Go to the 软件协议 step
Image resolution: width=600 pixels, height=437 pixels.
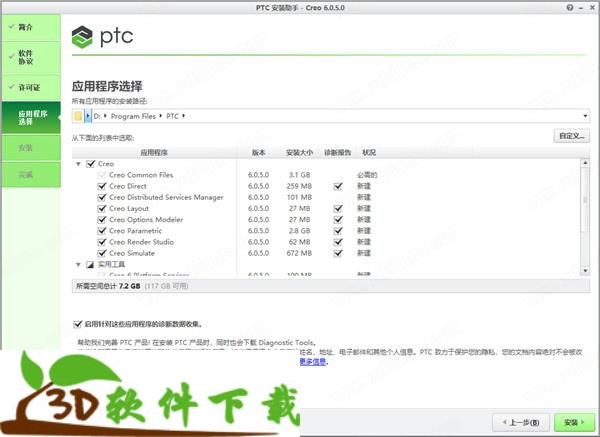(31, 57)
